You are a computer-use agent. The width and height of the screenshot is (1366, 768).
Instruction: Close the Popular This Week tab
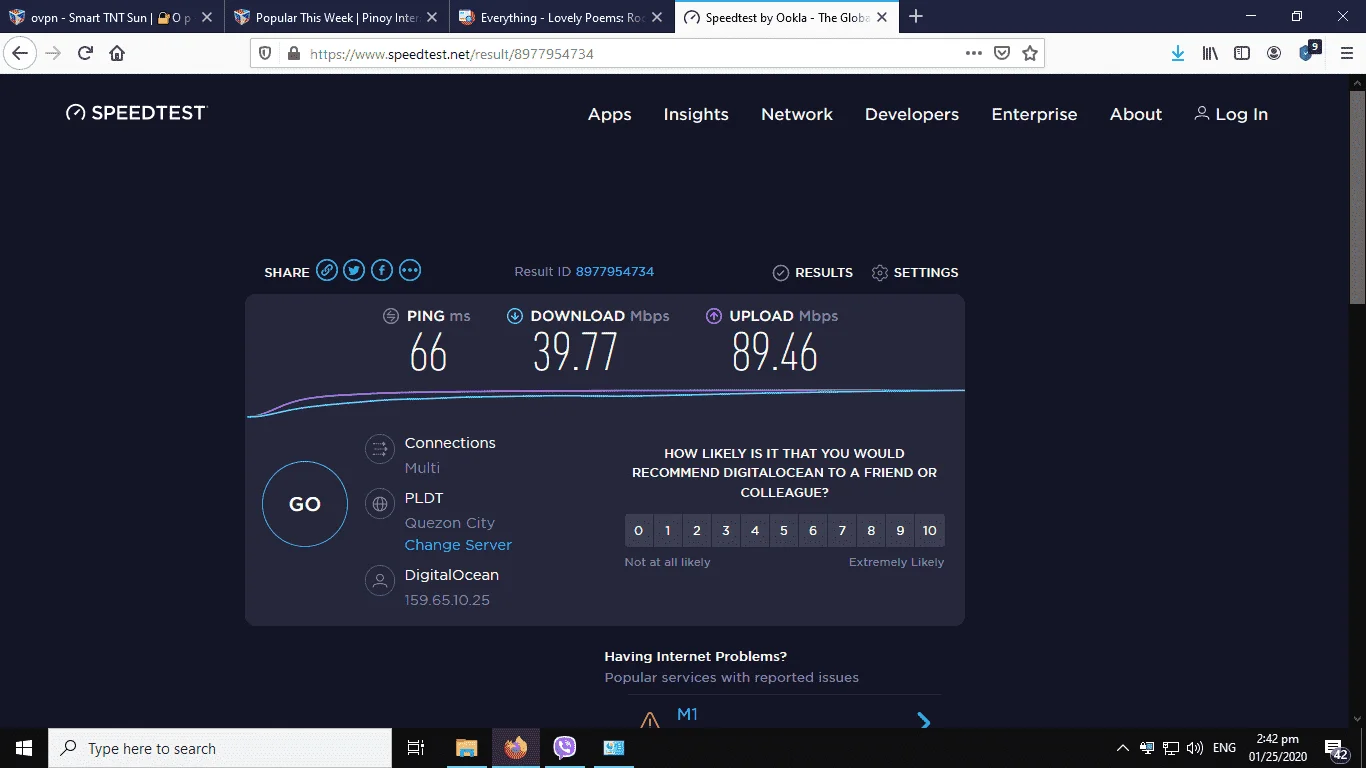(433, 17)
